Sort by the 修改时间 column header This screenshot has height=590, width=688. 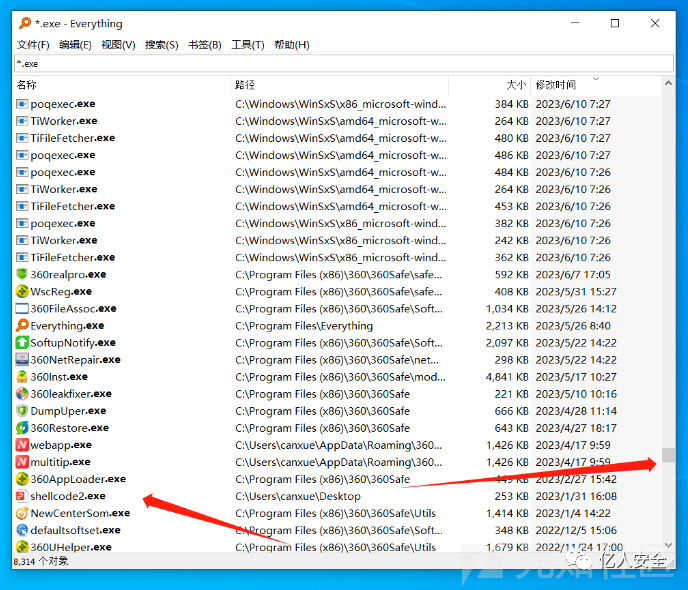(595, 85)
